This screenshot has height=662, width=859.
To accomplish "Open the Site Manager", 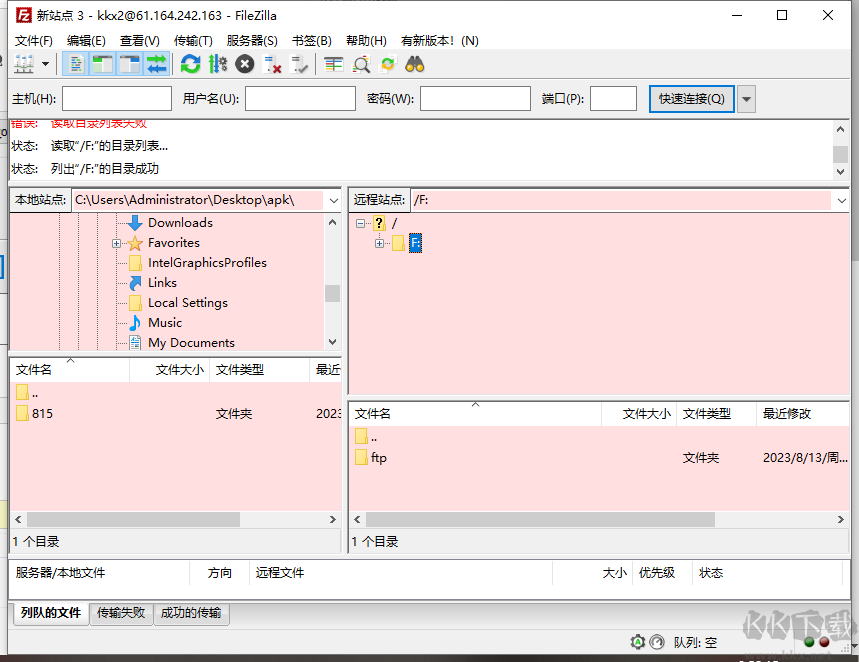I will (x=22, y=63).
